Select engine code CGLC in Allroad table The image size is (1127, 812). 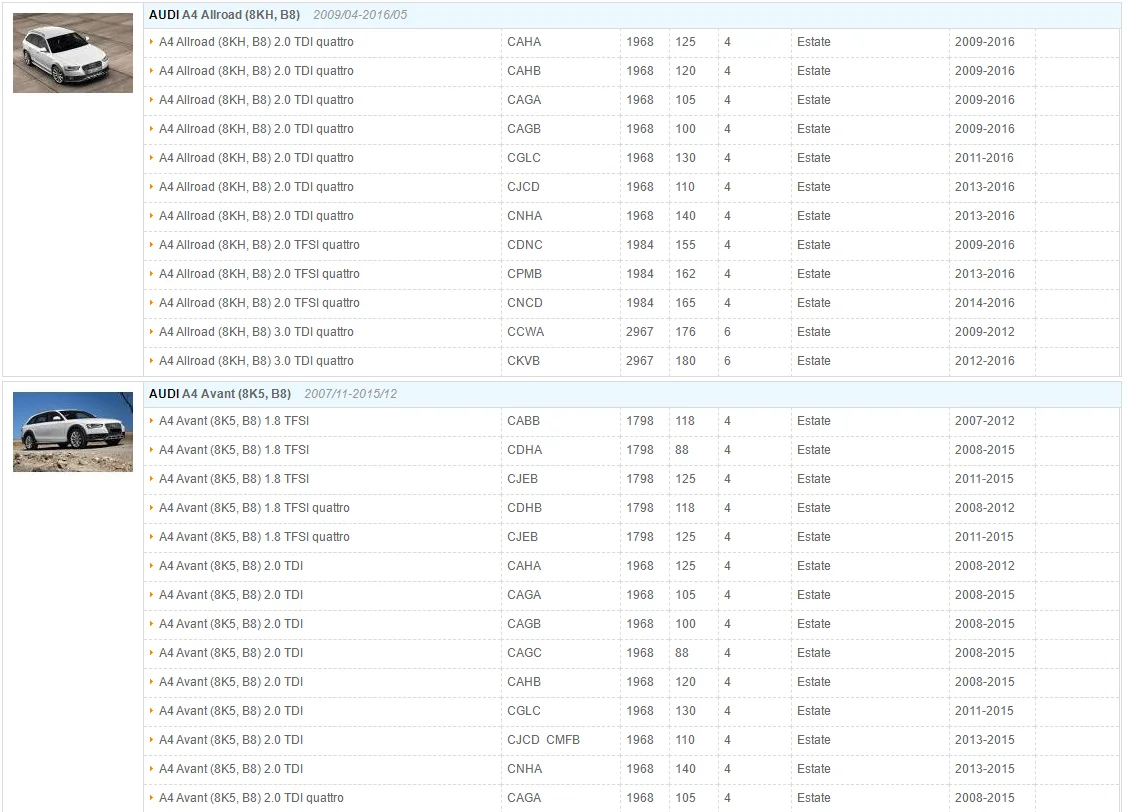(524, 158)
